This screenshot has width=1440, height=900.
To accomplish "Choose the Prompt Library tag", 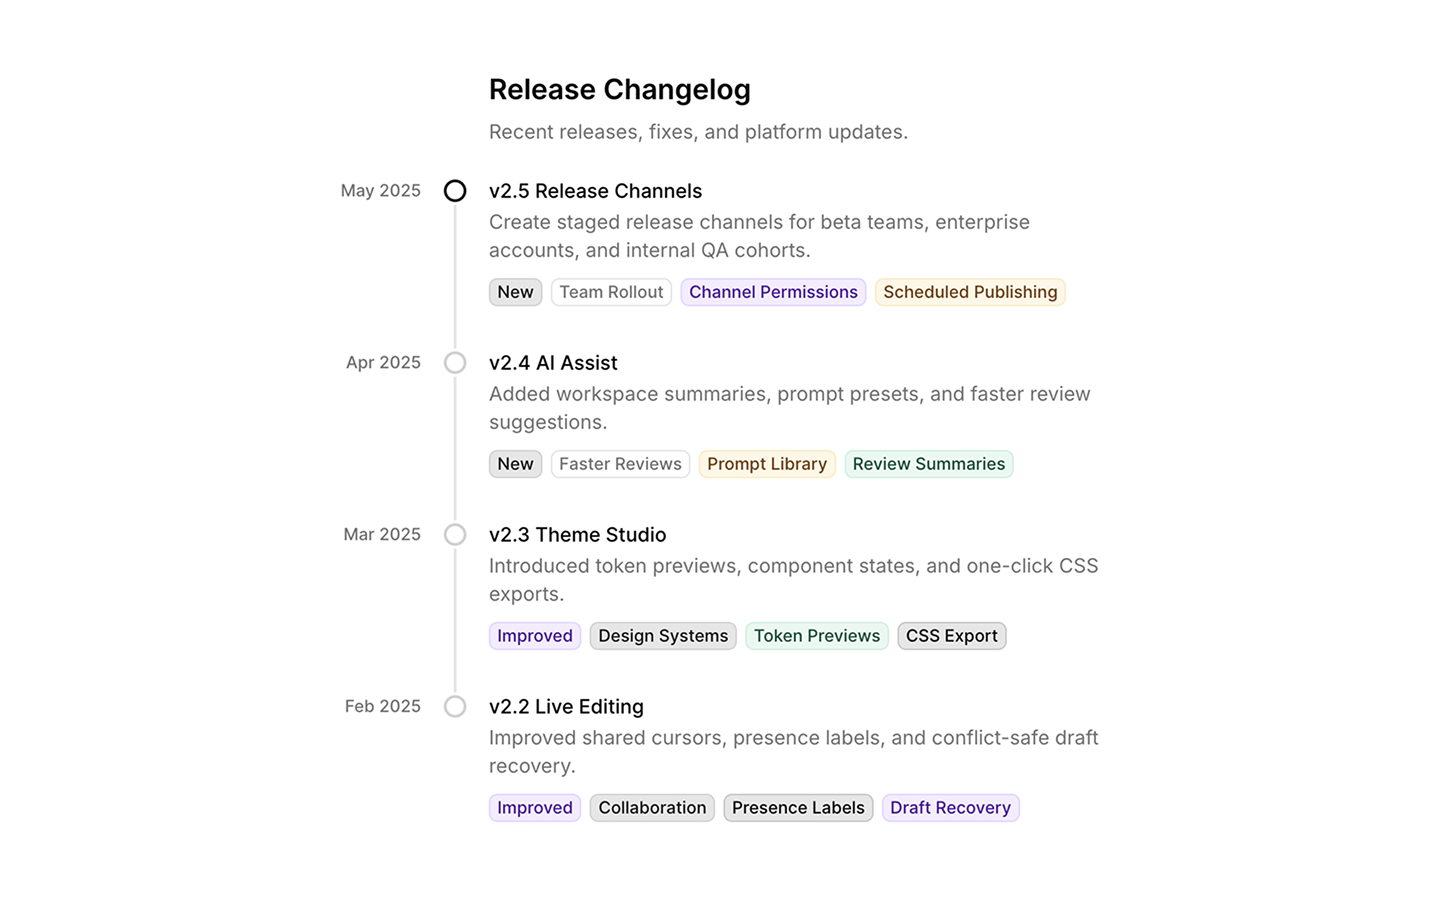I will (767, 464).
